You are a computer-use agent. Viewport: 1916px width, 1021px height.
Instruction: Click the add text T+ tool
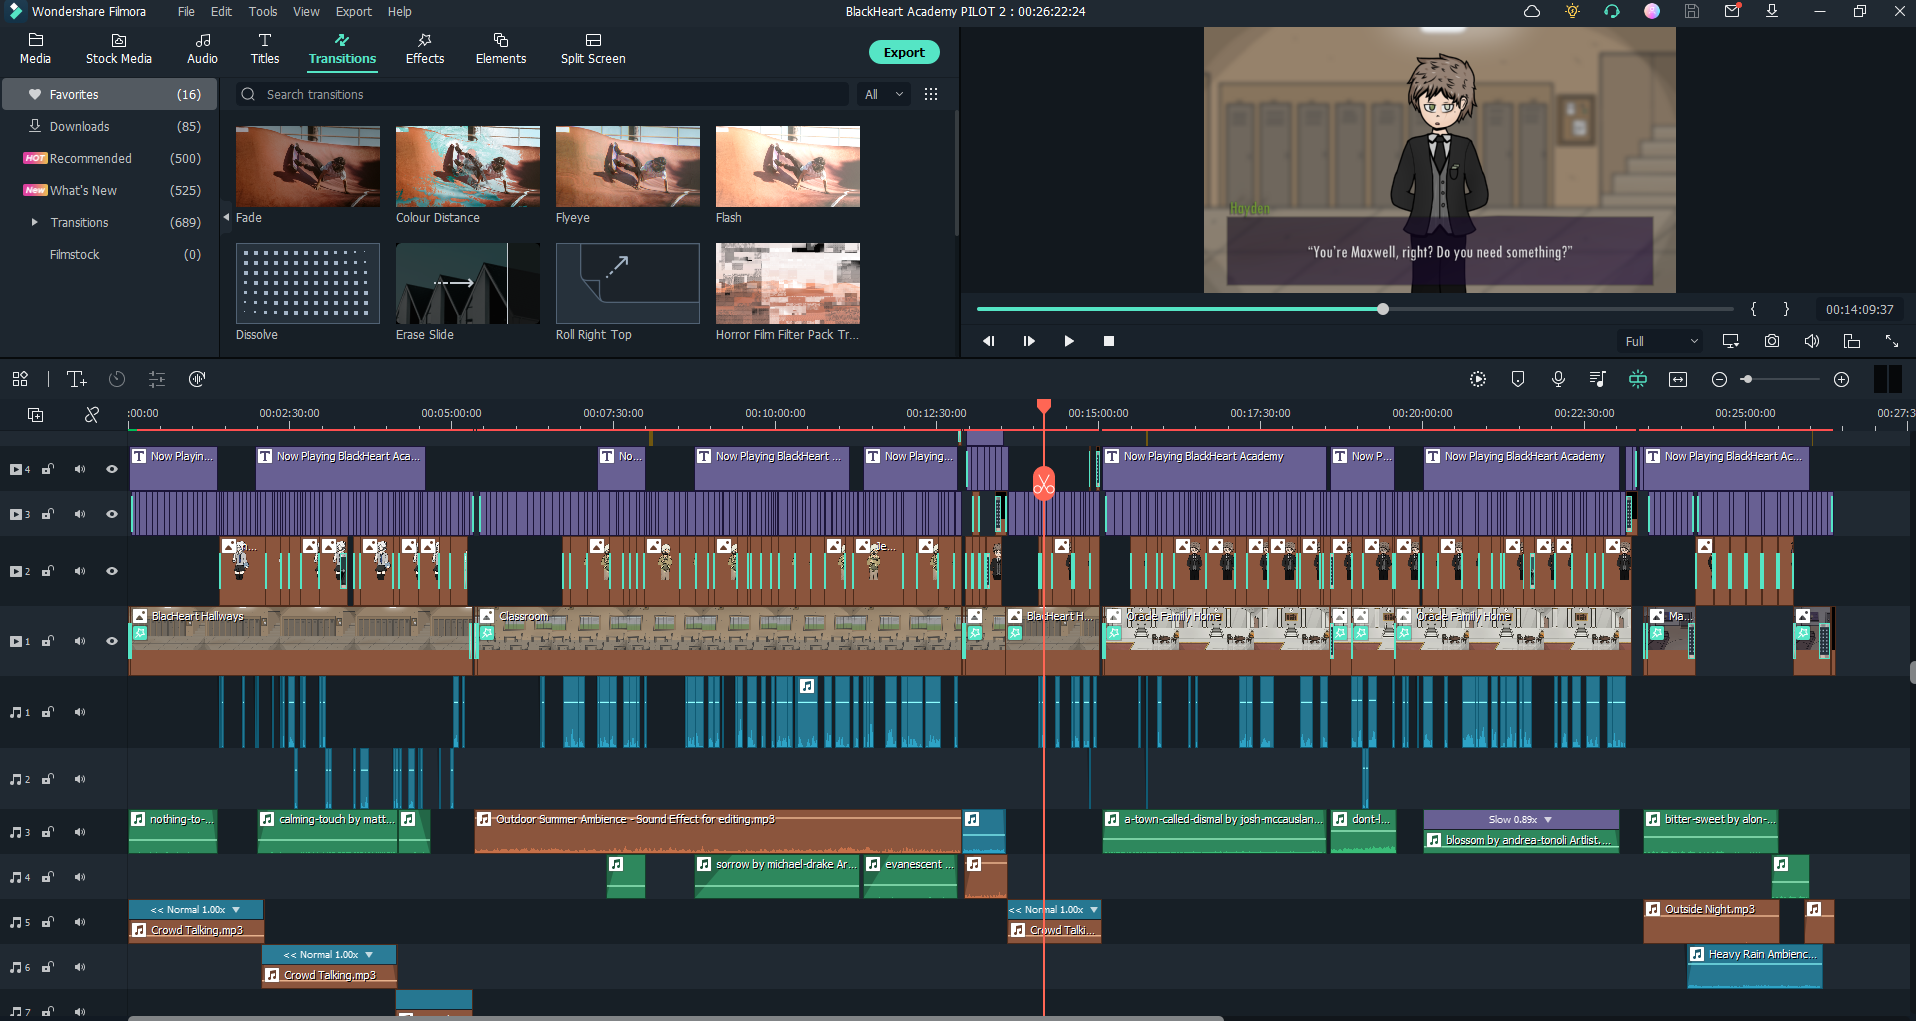point(77,379)
